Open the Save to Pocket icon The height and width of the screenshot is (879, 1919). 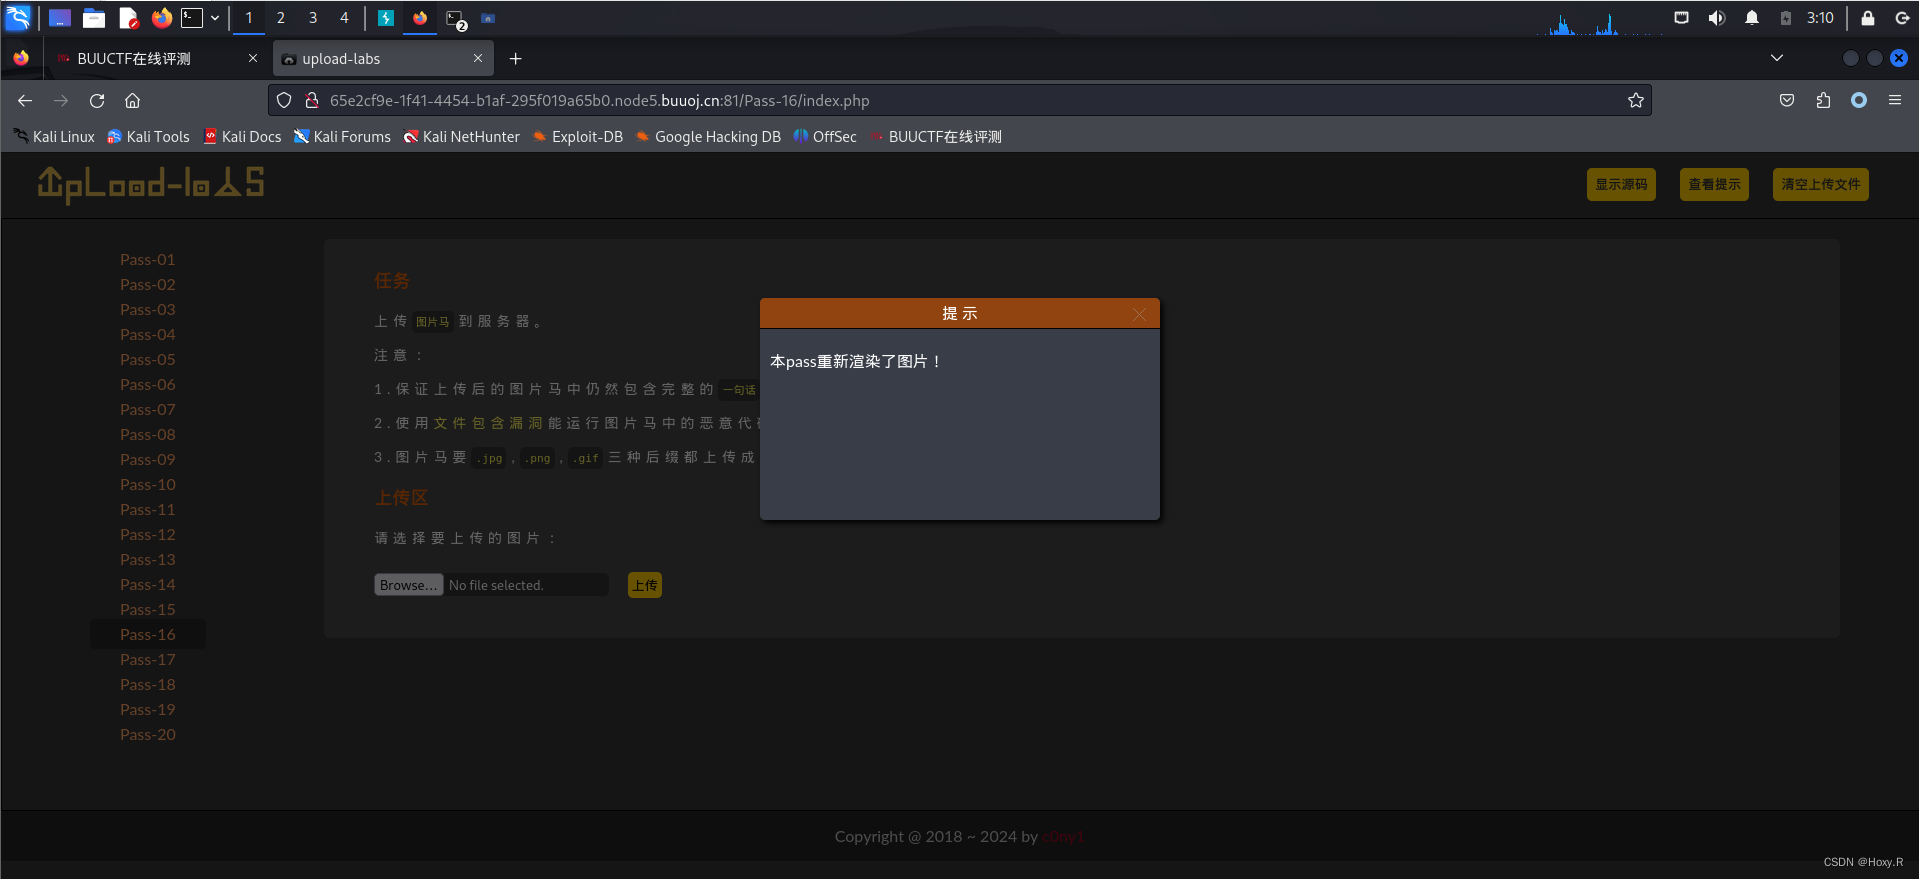tap(1787, 100)
